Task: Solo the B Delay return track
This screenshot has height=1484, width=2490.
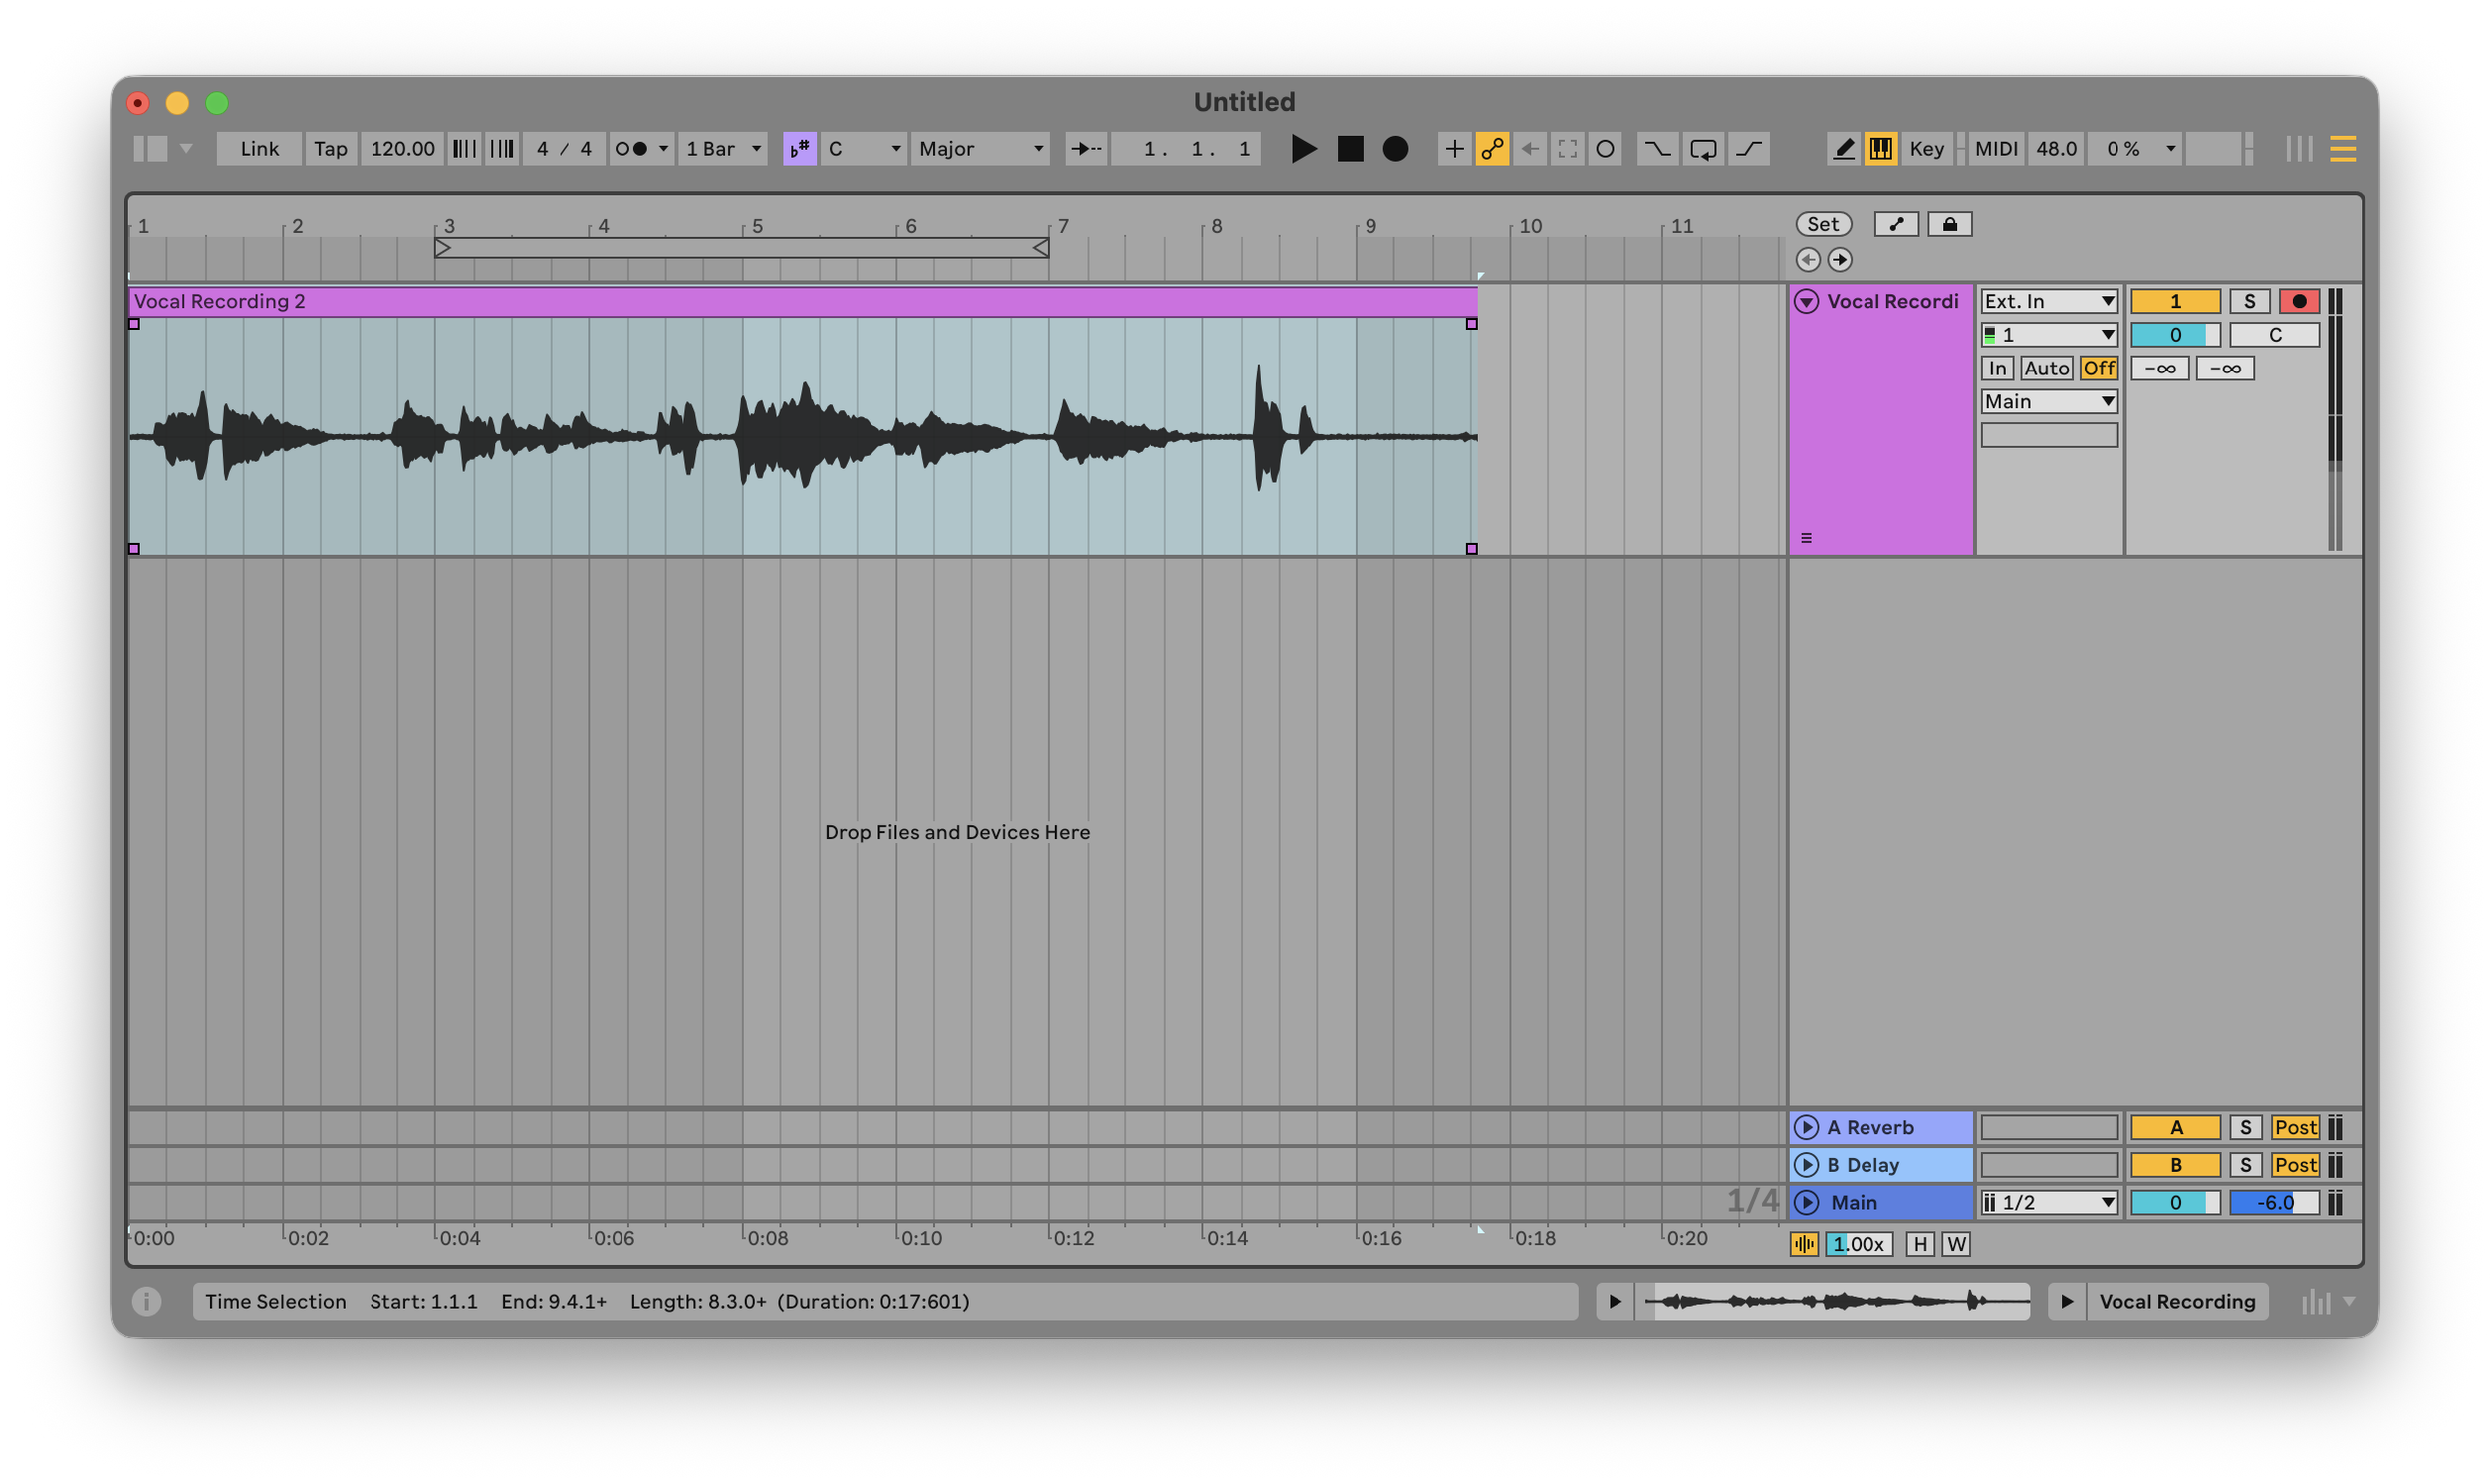Action: 2246,1165
